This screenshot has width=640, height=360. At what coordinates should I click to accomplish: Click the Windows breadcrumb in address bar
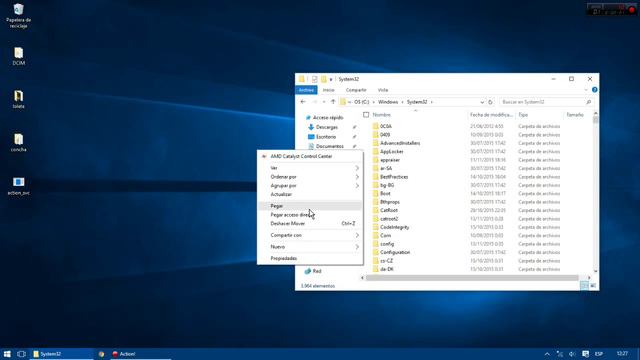tap(388, 102)
